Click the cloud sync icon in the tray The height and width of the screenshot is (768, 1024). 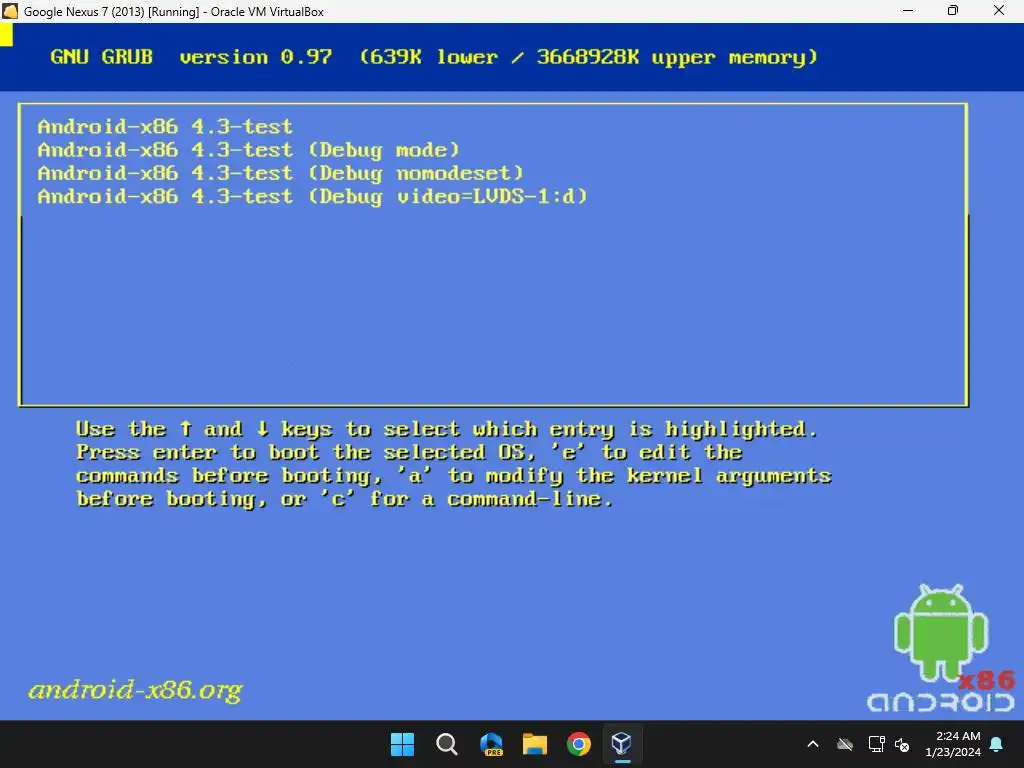tap(845, 744)
